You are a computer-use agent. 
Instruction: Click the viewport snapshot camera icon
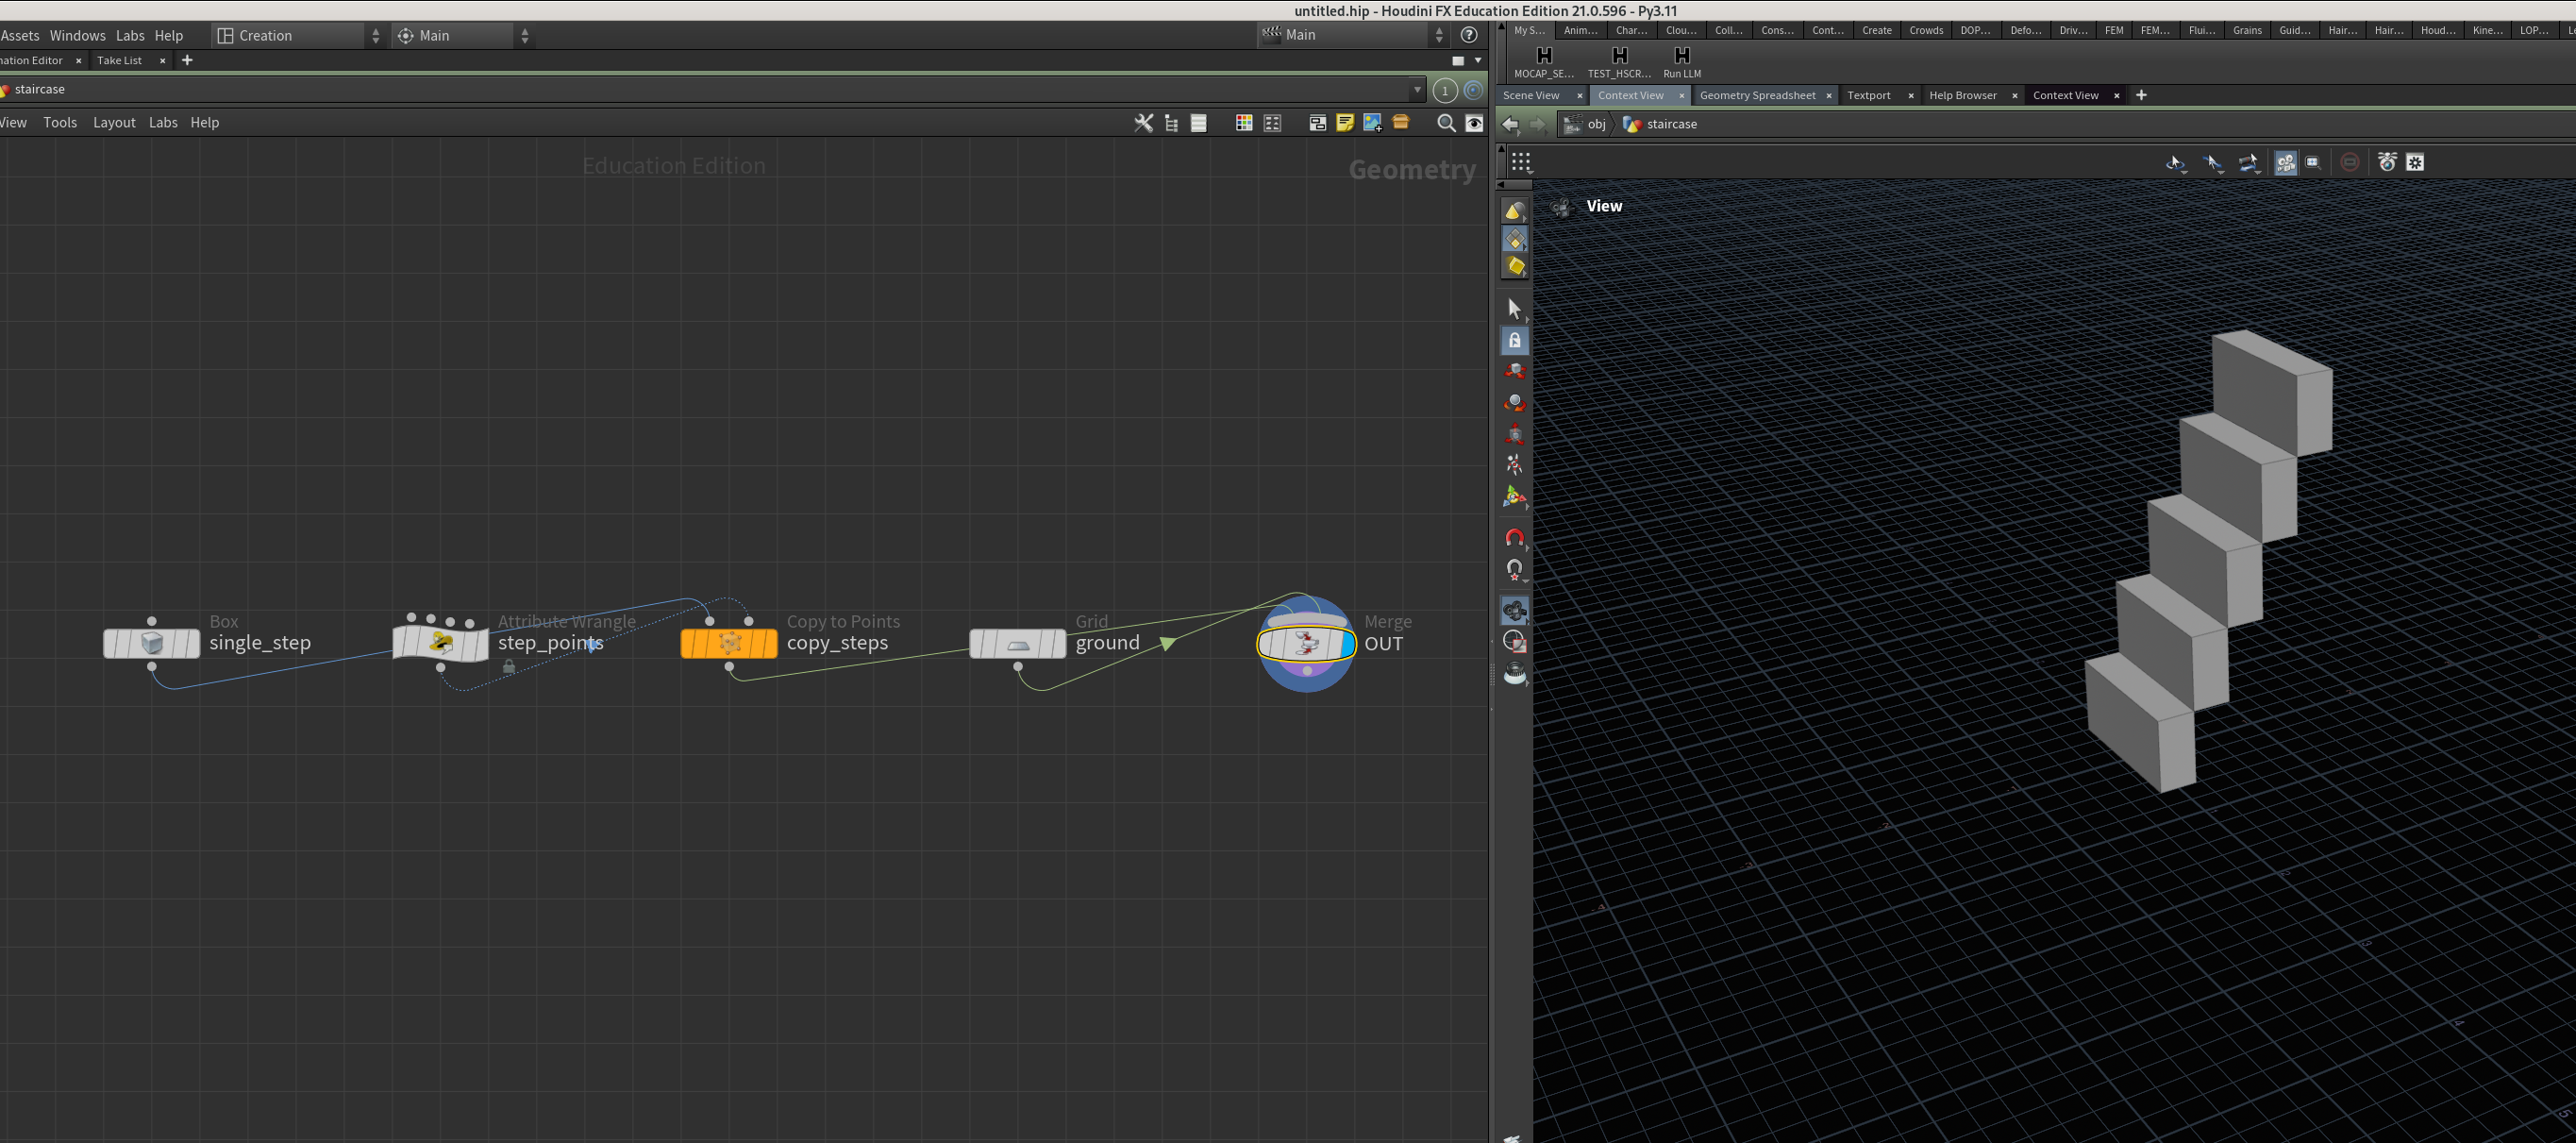click(x=2387, y=163)
